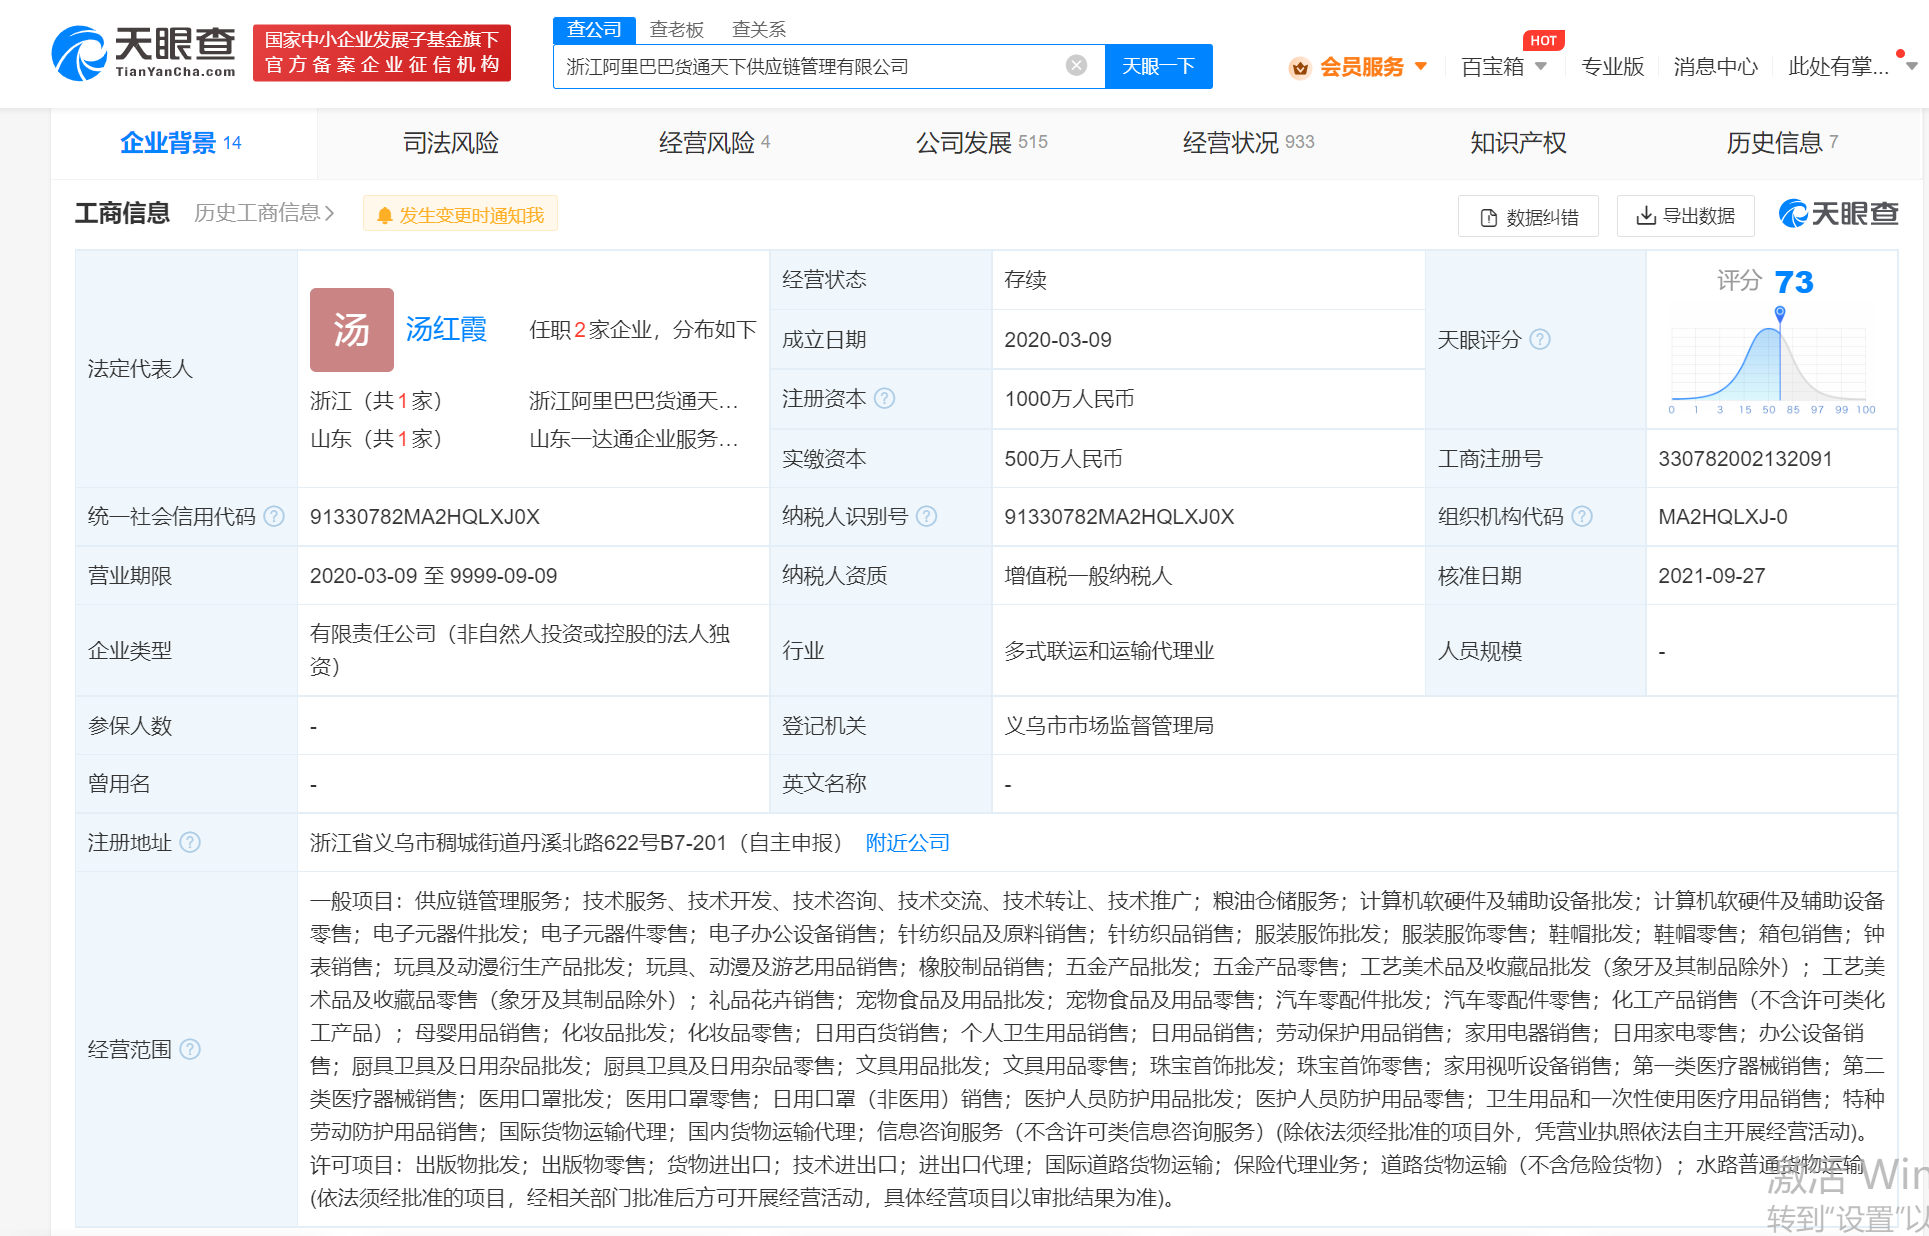Click help icon beside 注册地址

(190, 843)
